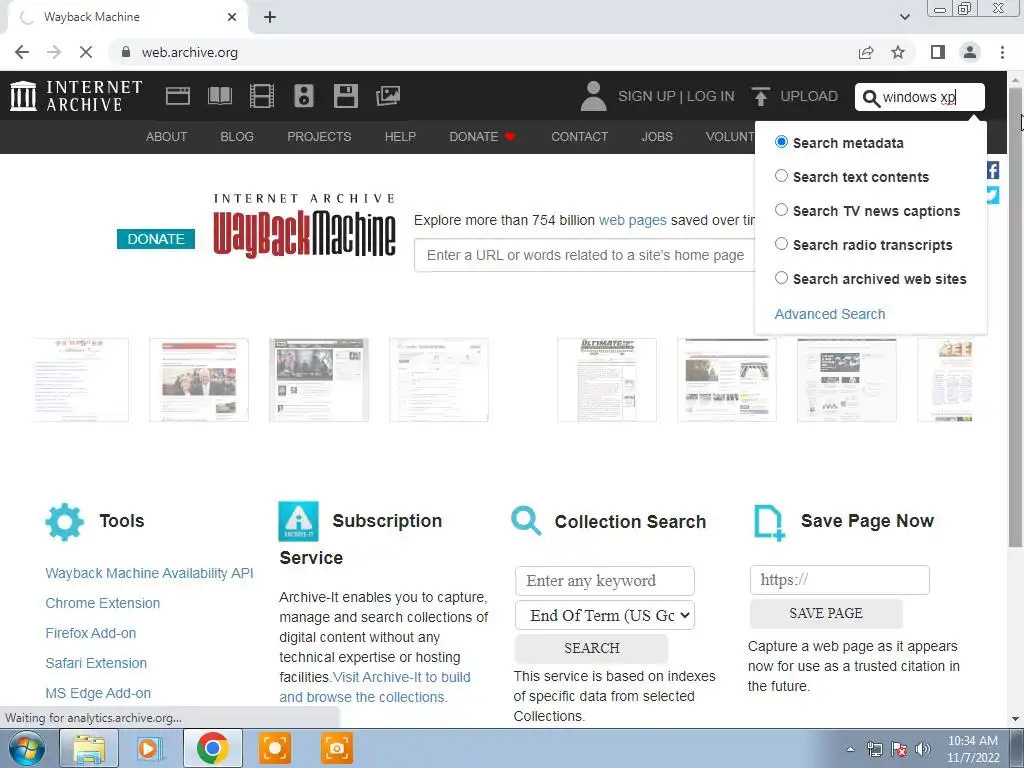Toggle the Chrome side panel
The image size is (1024, 768).
pos(938,52)
